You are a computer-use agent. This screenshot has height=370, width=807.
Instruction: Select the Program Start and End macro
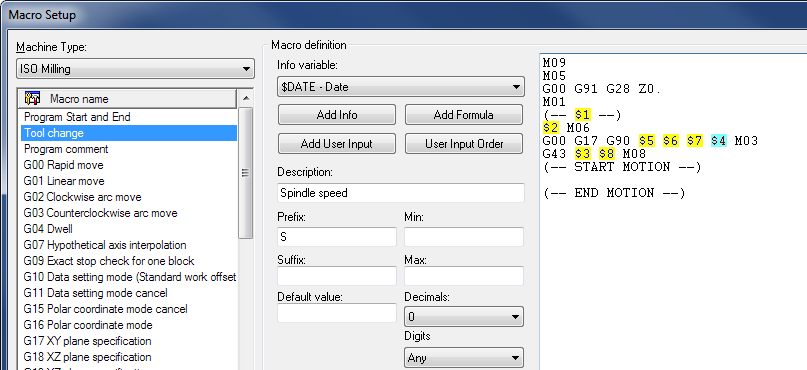point(129,117)
